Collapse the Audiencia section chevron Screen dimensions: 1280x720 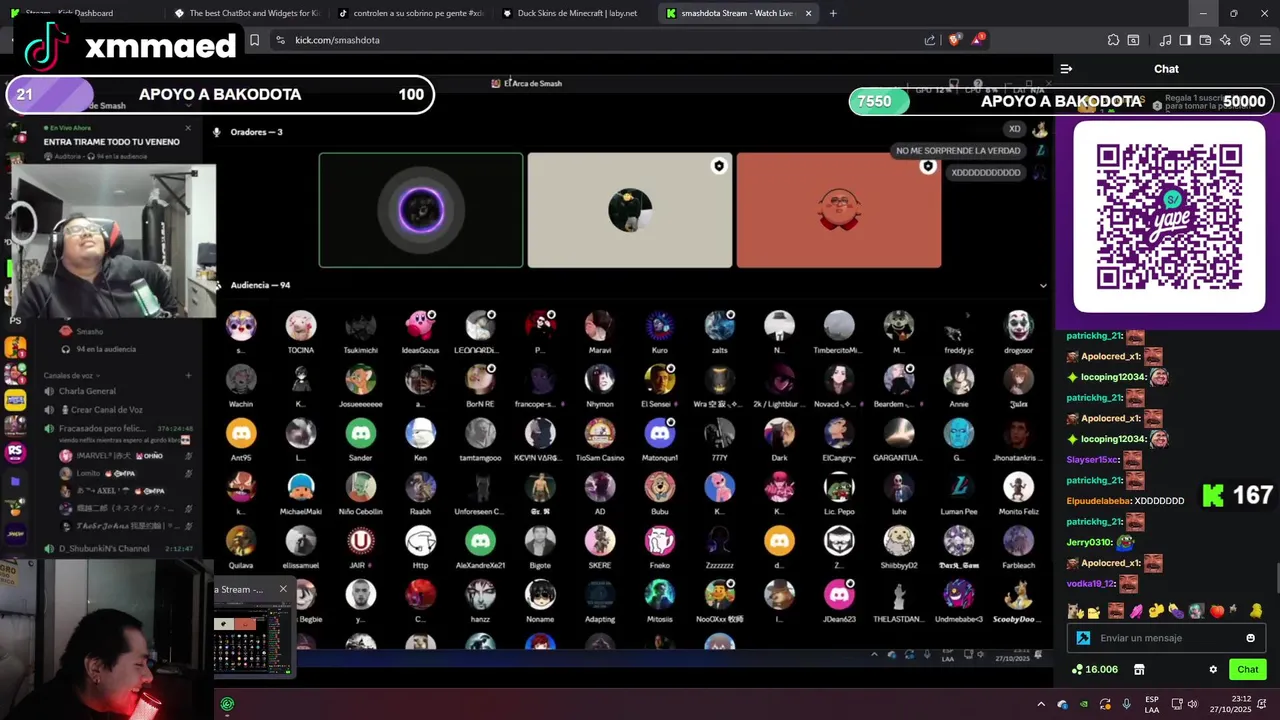coord(1043,285)
